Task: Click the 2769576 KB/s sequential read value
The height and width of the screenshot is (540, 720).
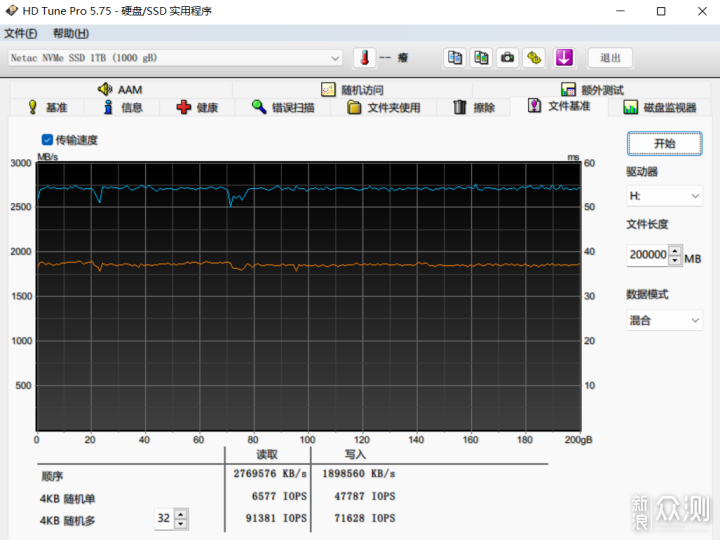Action: pyautogui.click(x=270, y=473)
